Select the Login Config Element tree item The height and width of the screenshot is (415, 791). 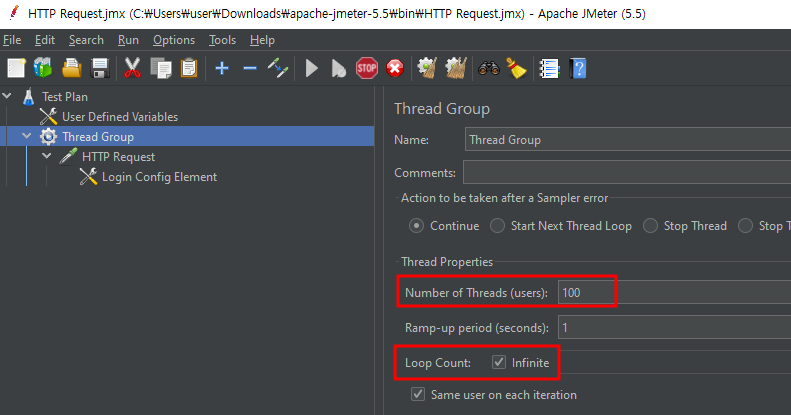pyautogui.click(x=159, y=177)
